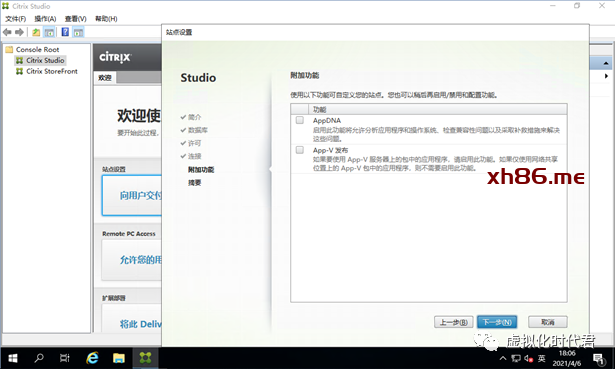The height and width of the screenshot is (369, 615).
Task: Click the Forward arrow toolbar icon
Action: click(x=19, y=32)
